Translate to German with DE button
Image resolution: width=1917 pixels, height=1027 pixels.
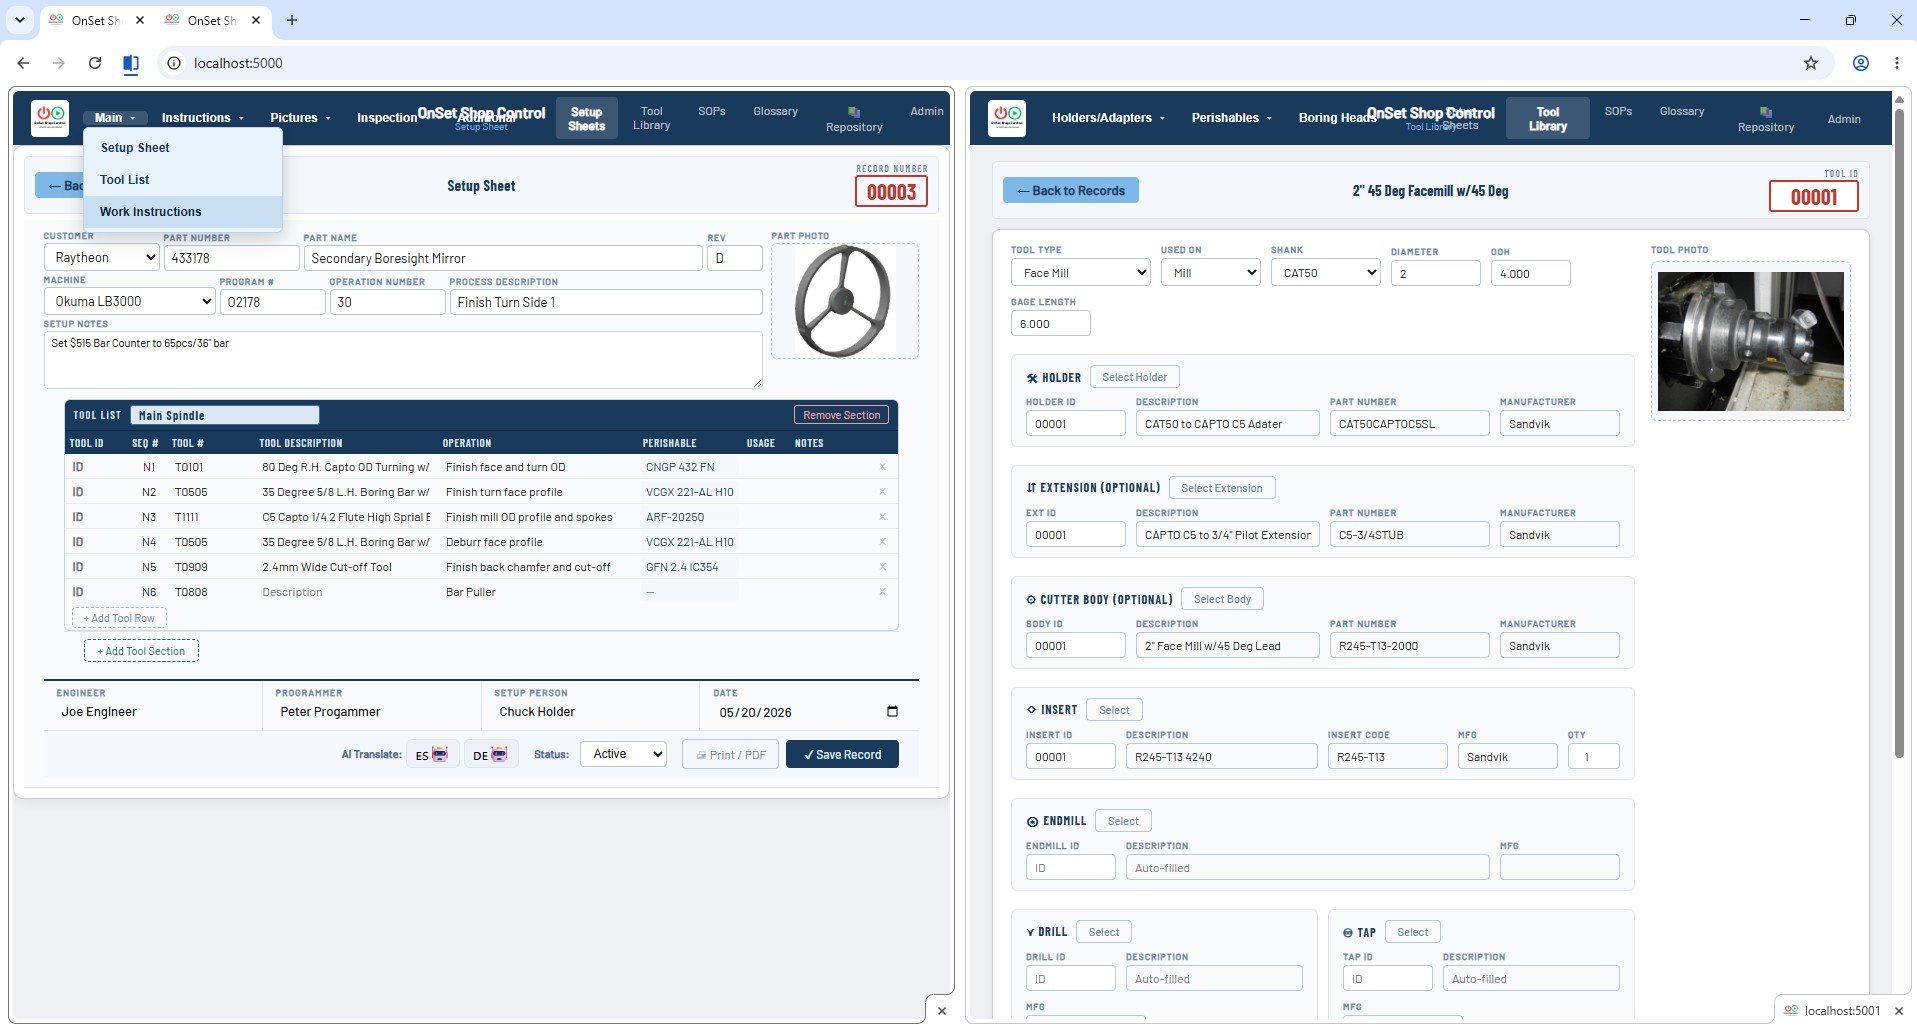[x=491, y=755]
